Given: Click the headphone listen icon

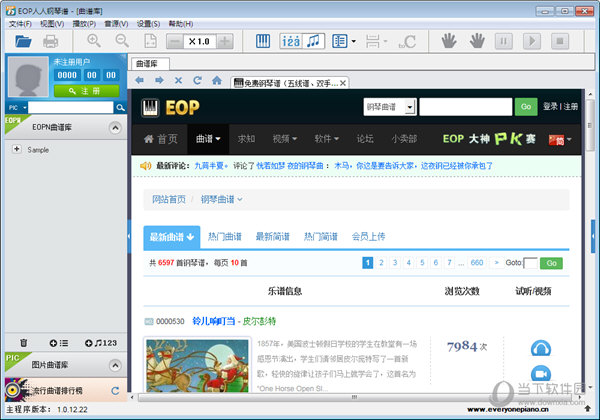Looking at the screenshot, I should click(x=541, y=348).
